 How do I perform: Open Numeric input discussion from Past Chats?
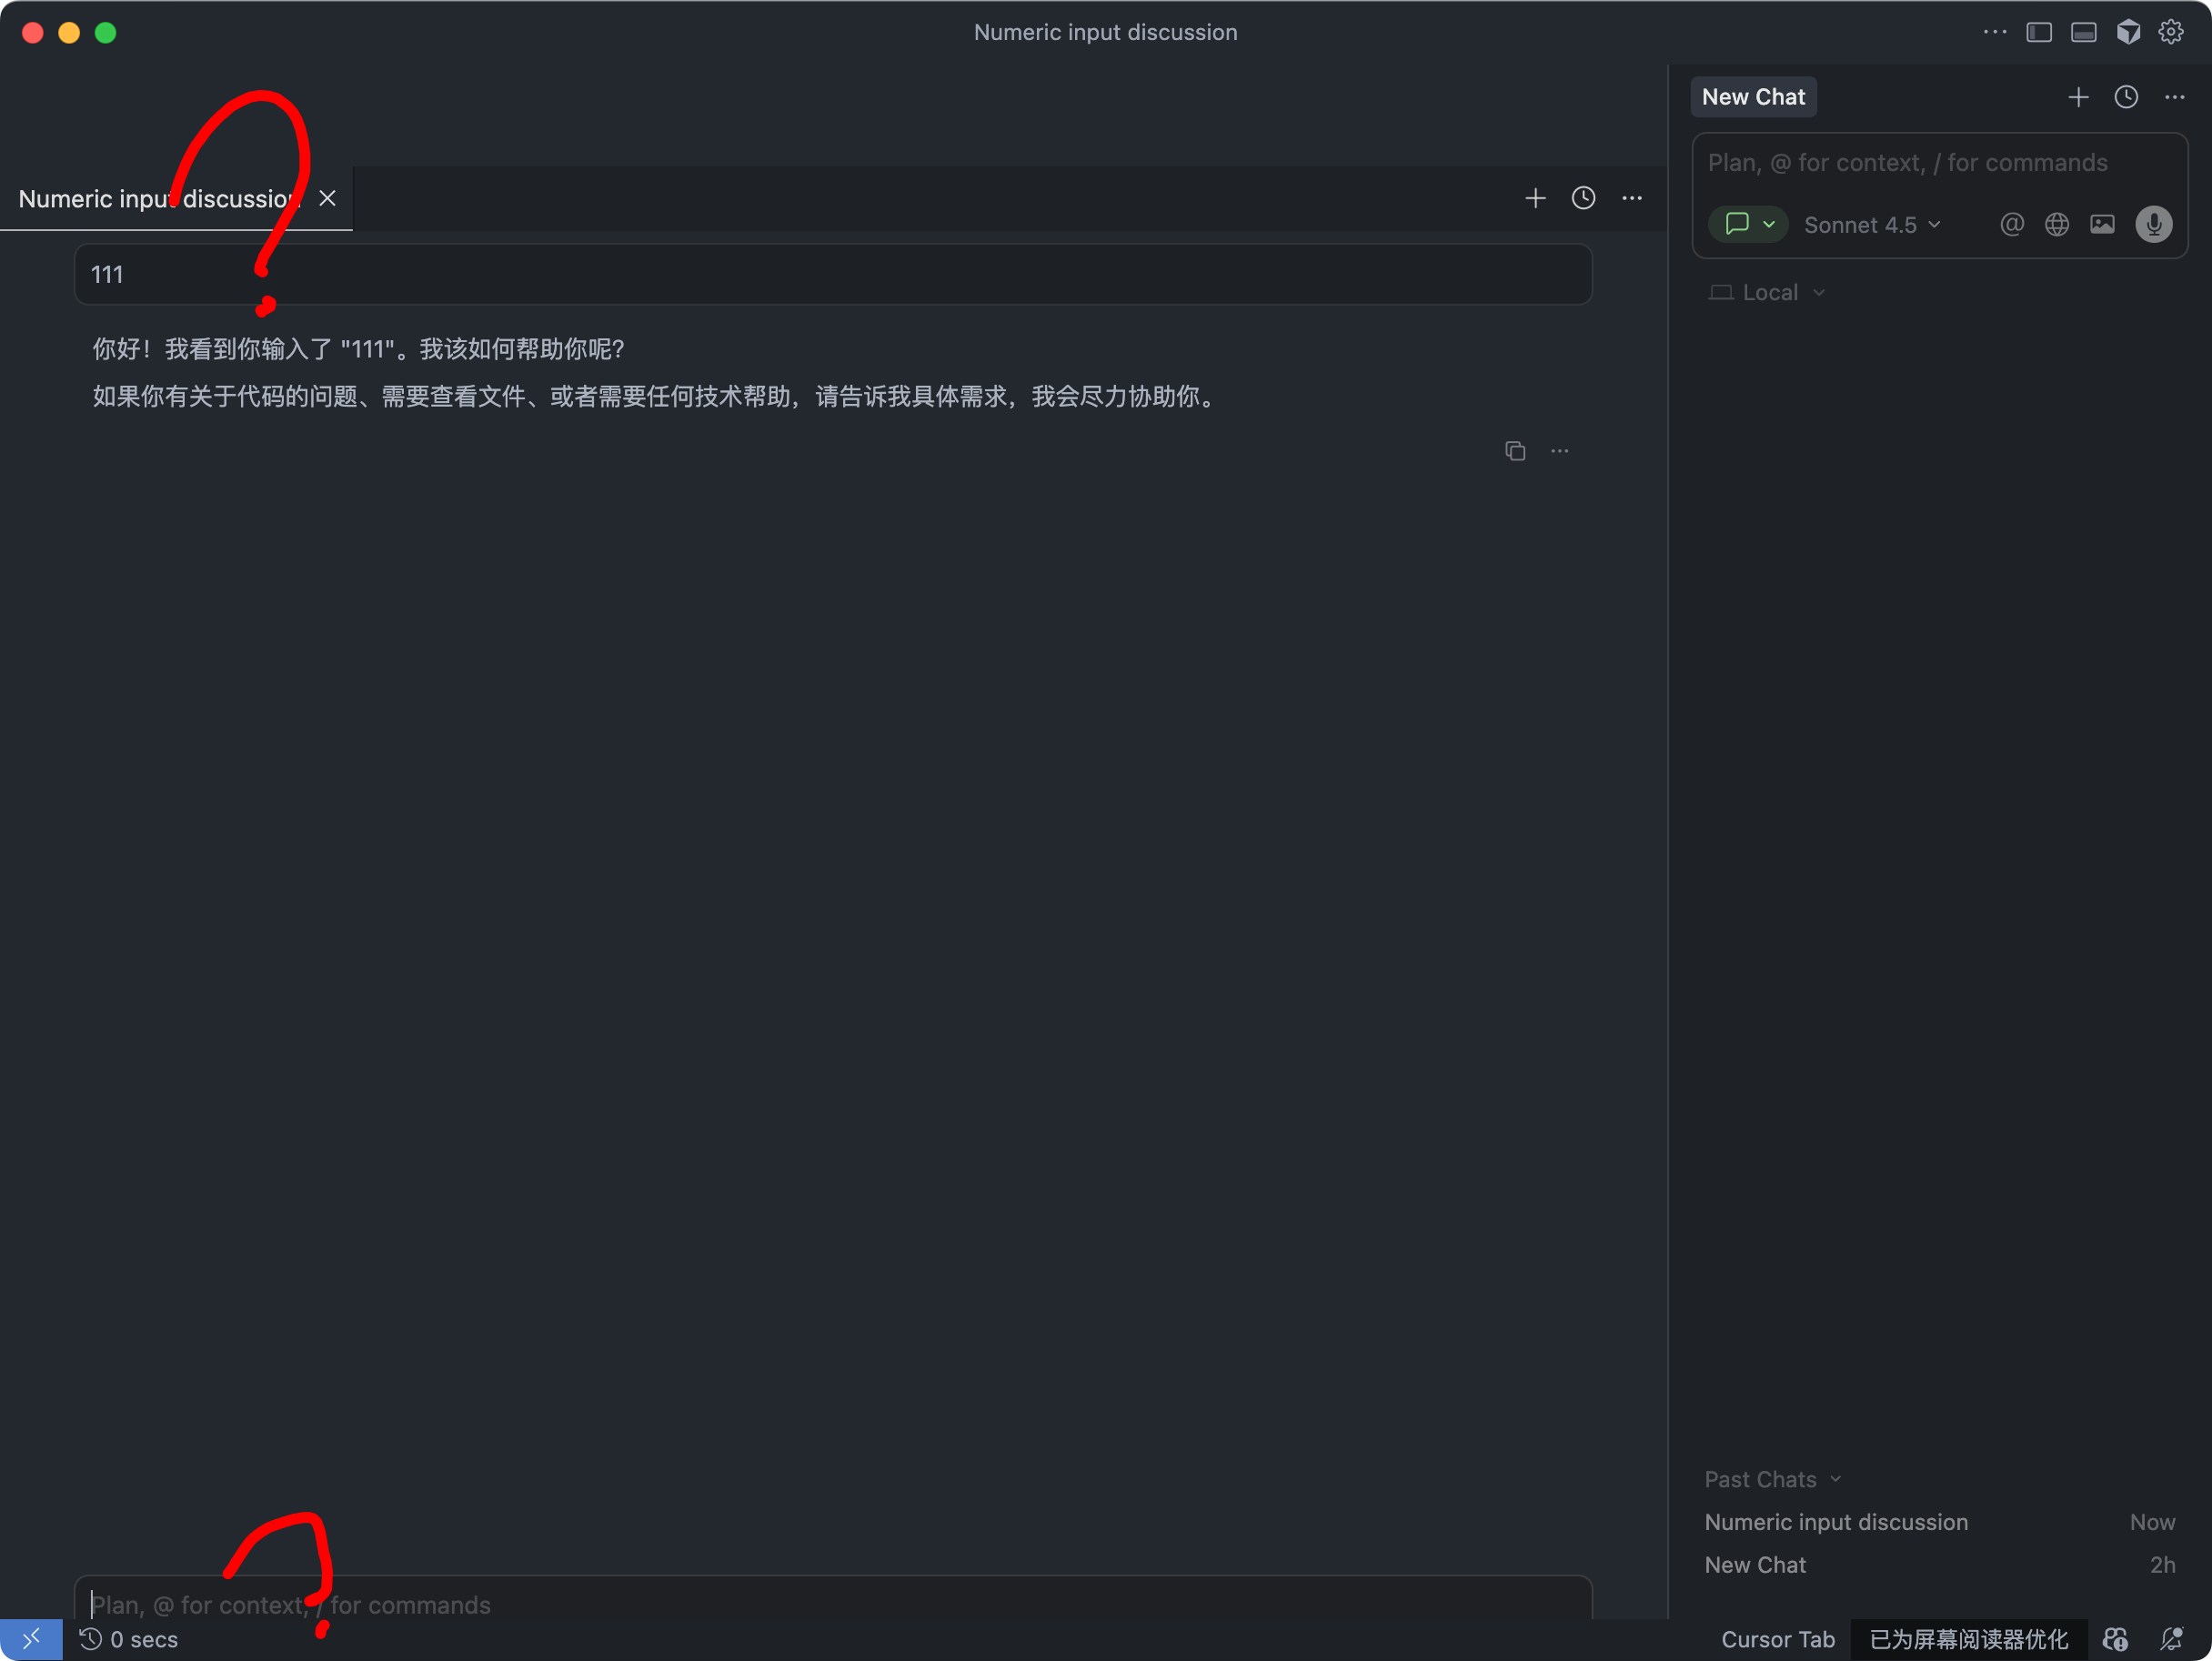pyautogui.click(x=1835, y=1522)
